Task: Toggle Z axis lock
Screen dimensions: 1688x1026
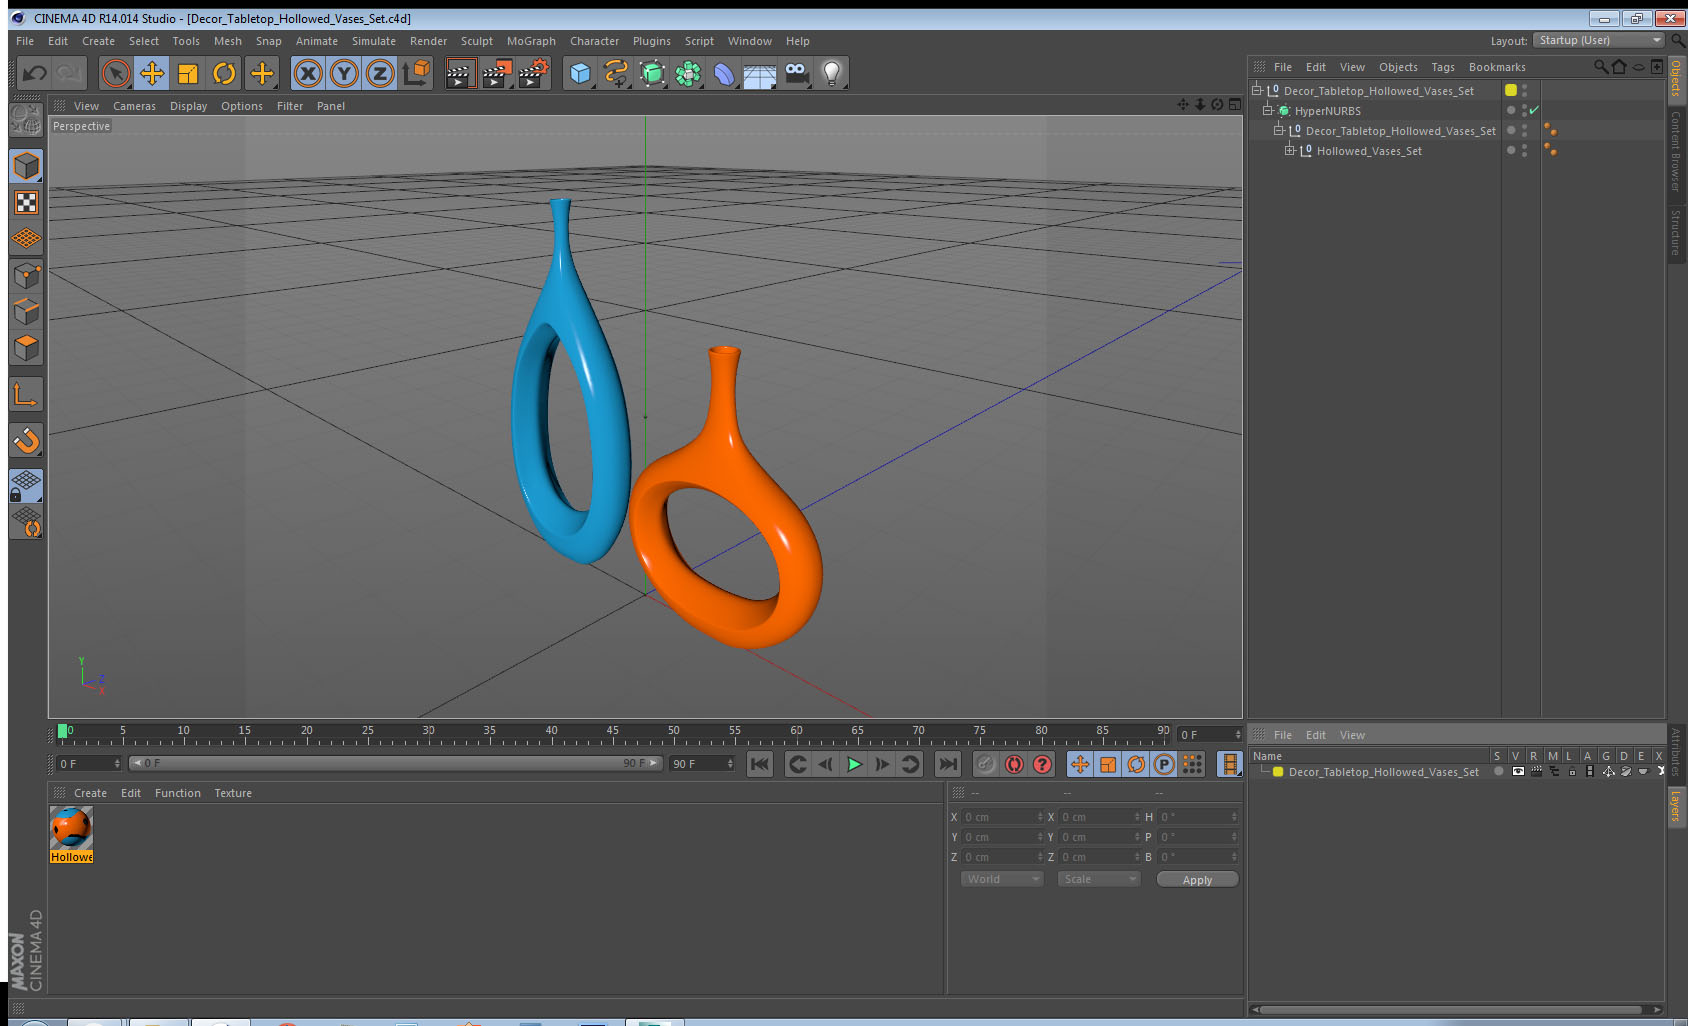Action: pos(380,73)
